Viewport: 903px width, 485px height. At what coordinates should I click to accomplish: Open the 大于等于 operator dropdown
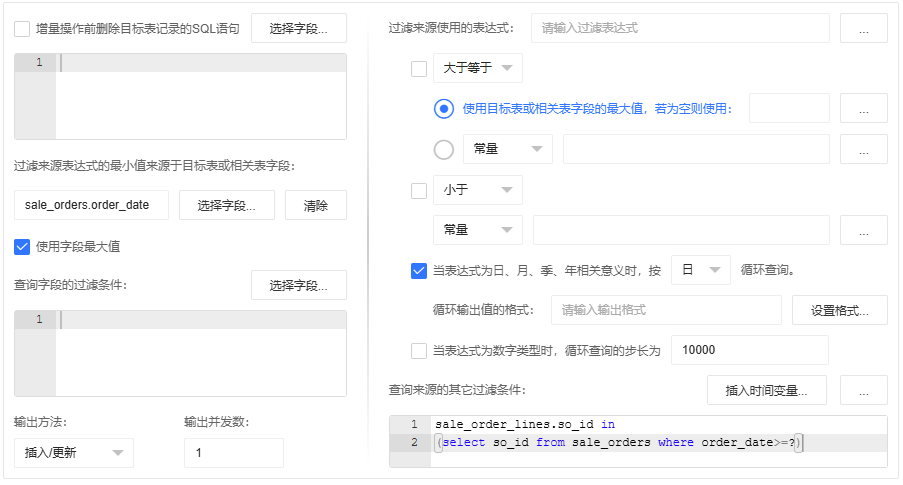coord(478,68)
